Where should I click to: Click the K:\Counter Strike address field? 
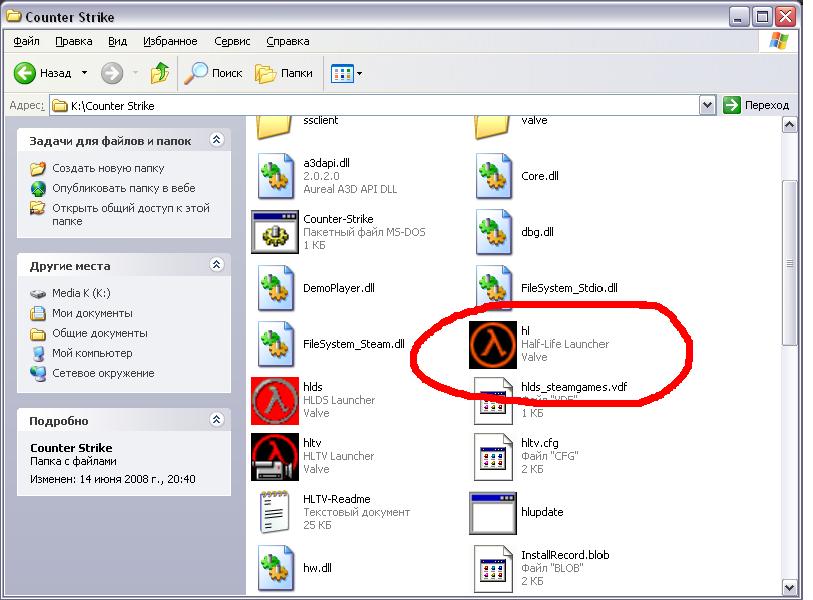(x=374, y=105)
